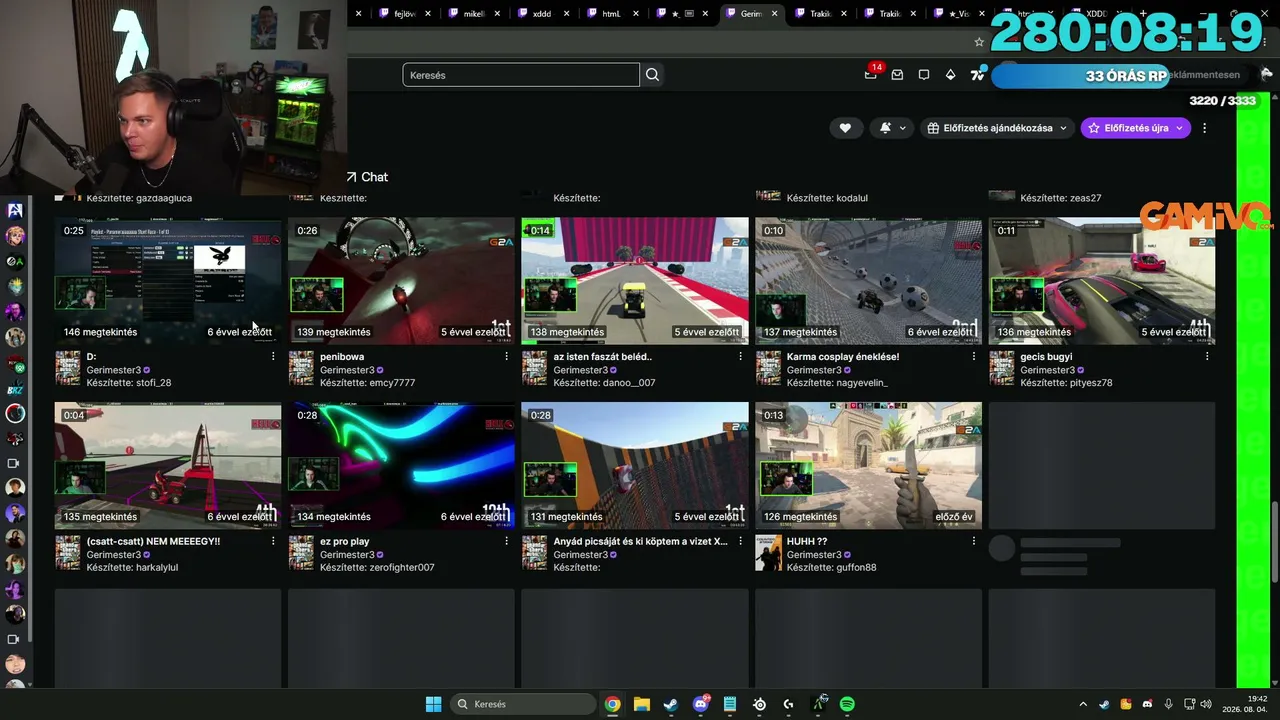1280x720 pixels.
Task: Open the BRZ channel in the sidebar
Action: pos(15,388)
